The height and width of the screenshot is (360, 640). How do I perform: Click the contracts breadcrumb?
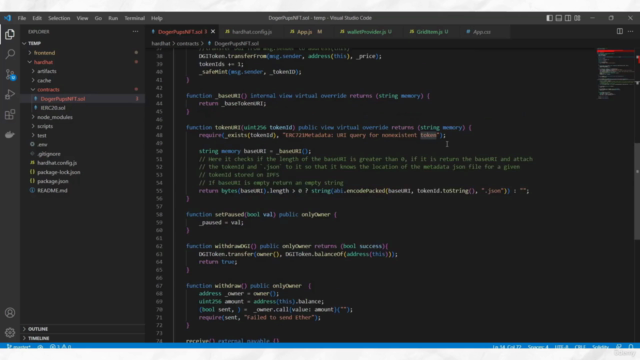coord(188,43)
